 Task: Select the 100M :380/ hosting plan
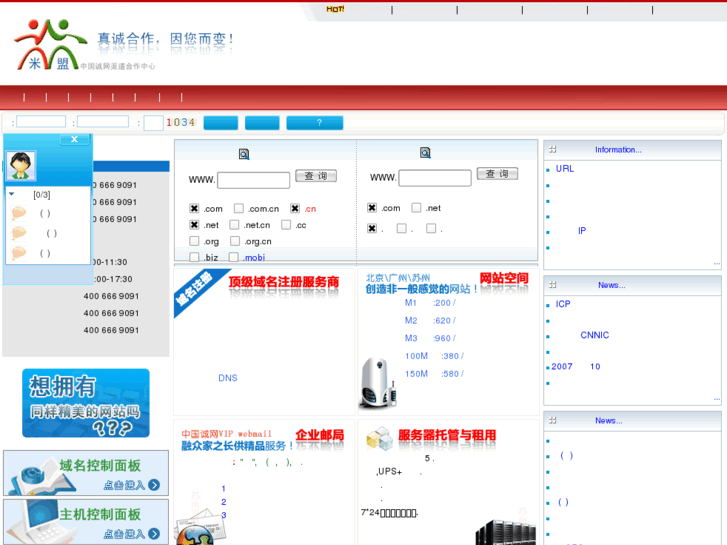434,356
